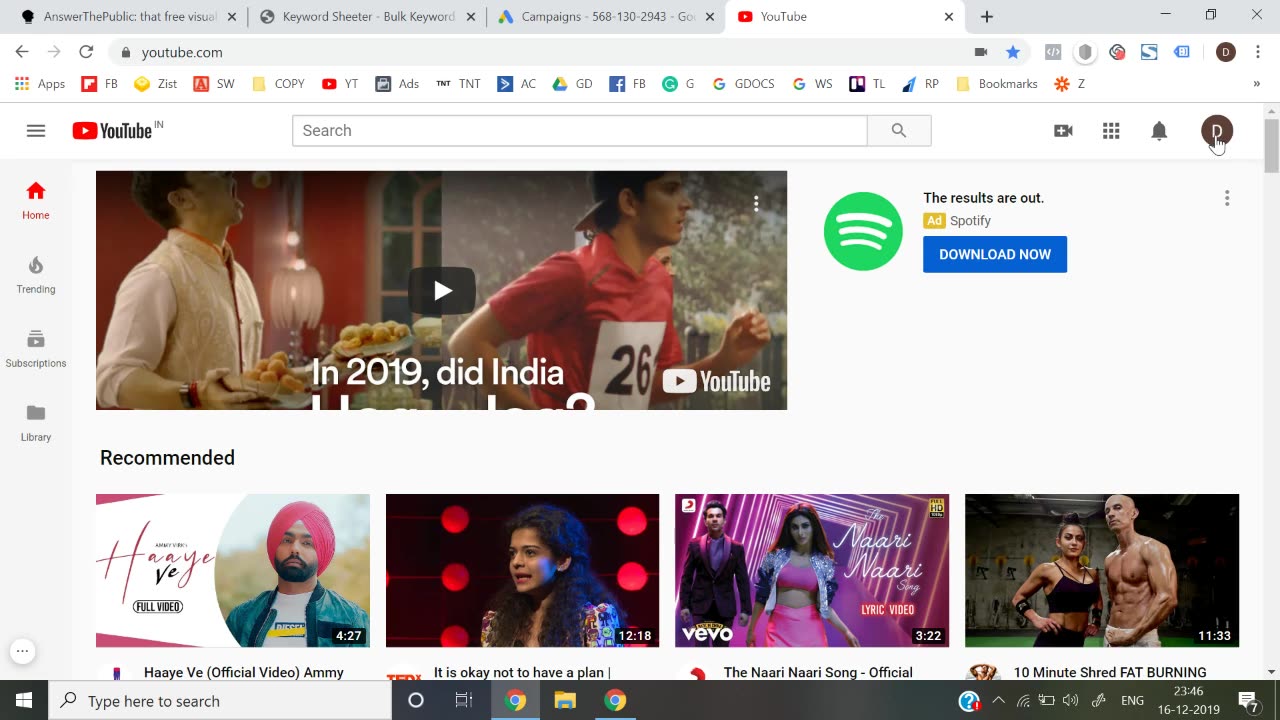Open Library in the sidebar
1280x720 pixels.
click(x=36, y=422)
